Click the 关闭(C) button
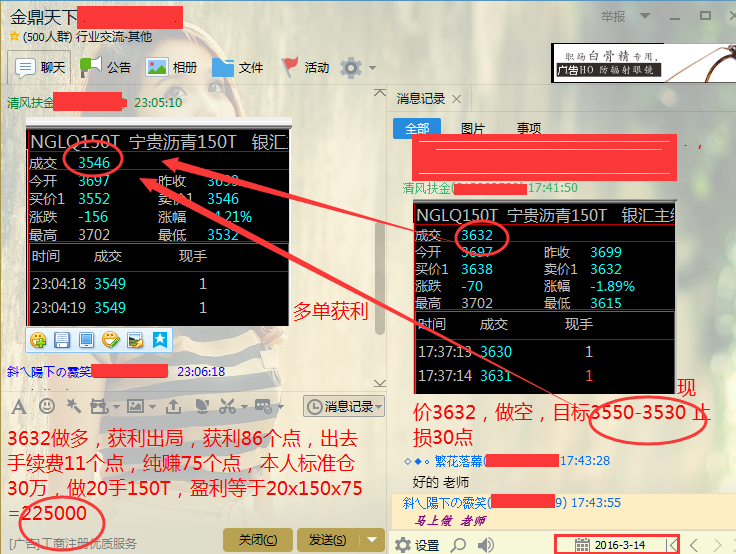Image resolution: width=736 pixels, height=554 pixels. click(258, 540)
